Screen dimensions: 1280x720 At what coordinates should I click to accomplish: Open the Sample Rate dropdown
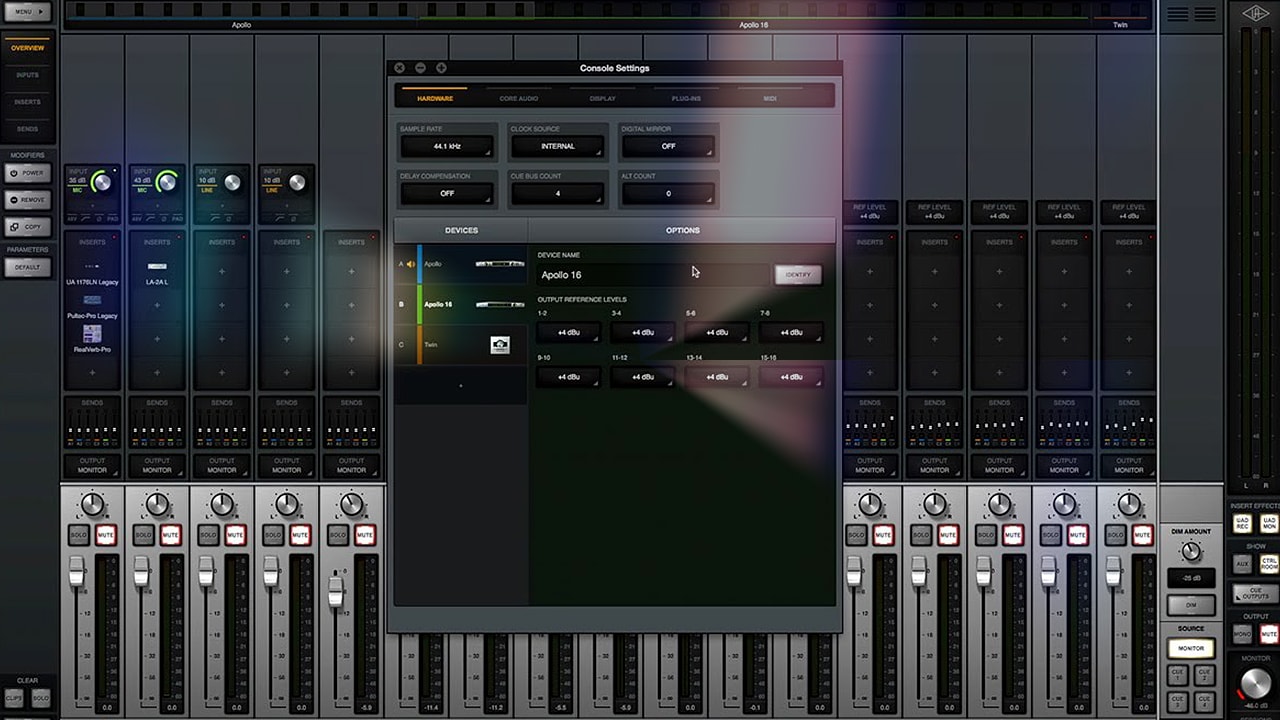tap(447, 147)
